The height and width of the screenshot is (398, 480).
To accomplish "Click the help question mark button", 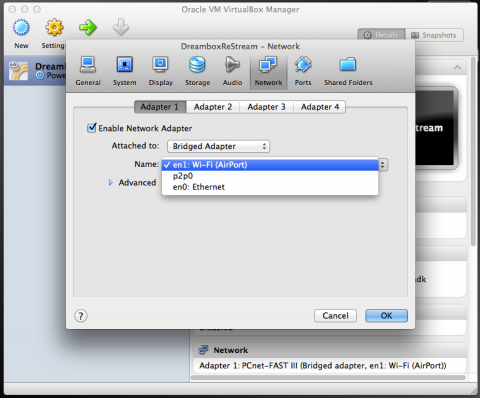I will pos(81,316).
